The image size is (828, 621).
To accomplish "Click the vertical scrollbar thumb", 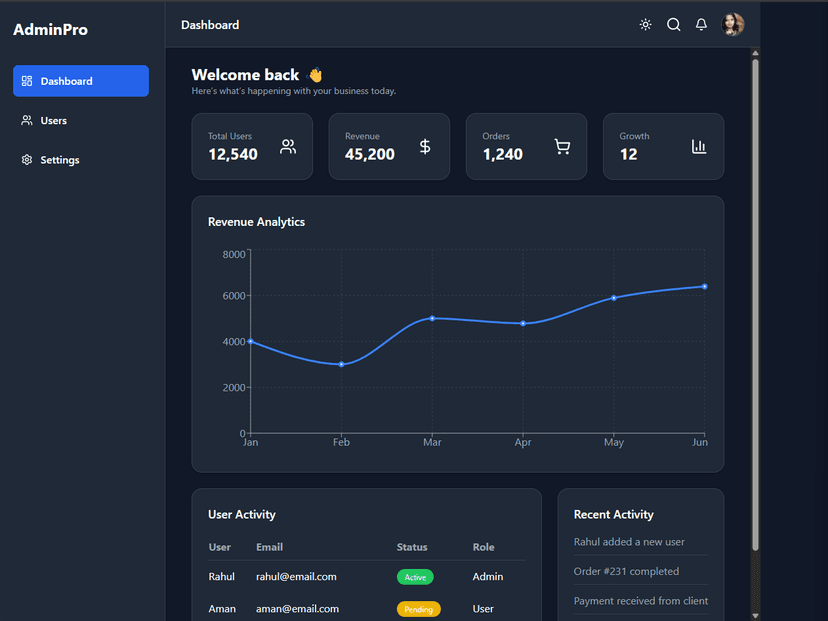I will (755, 305).
